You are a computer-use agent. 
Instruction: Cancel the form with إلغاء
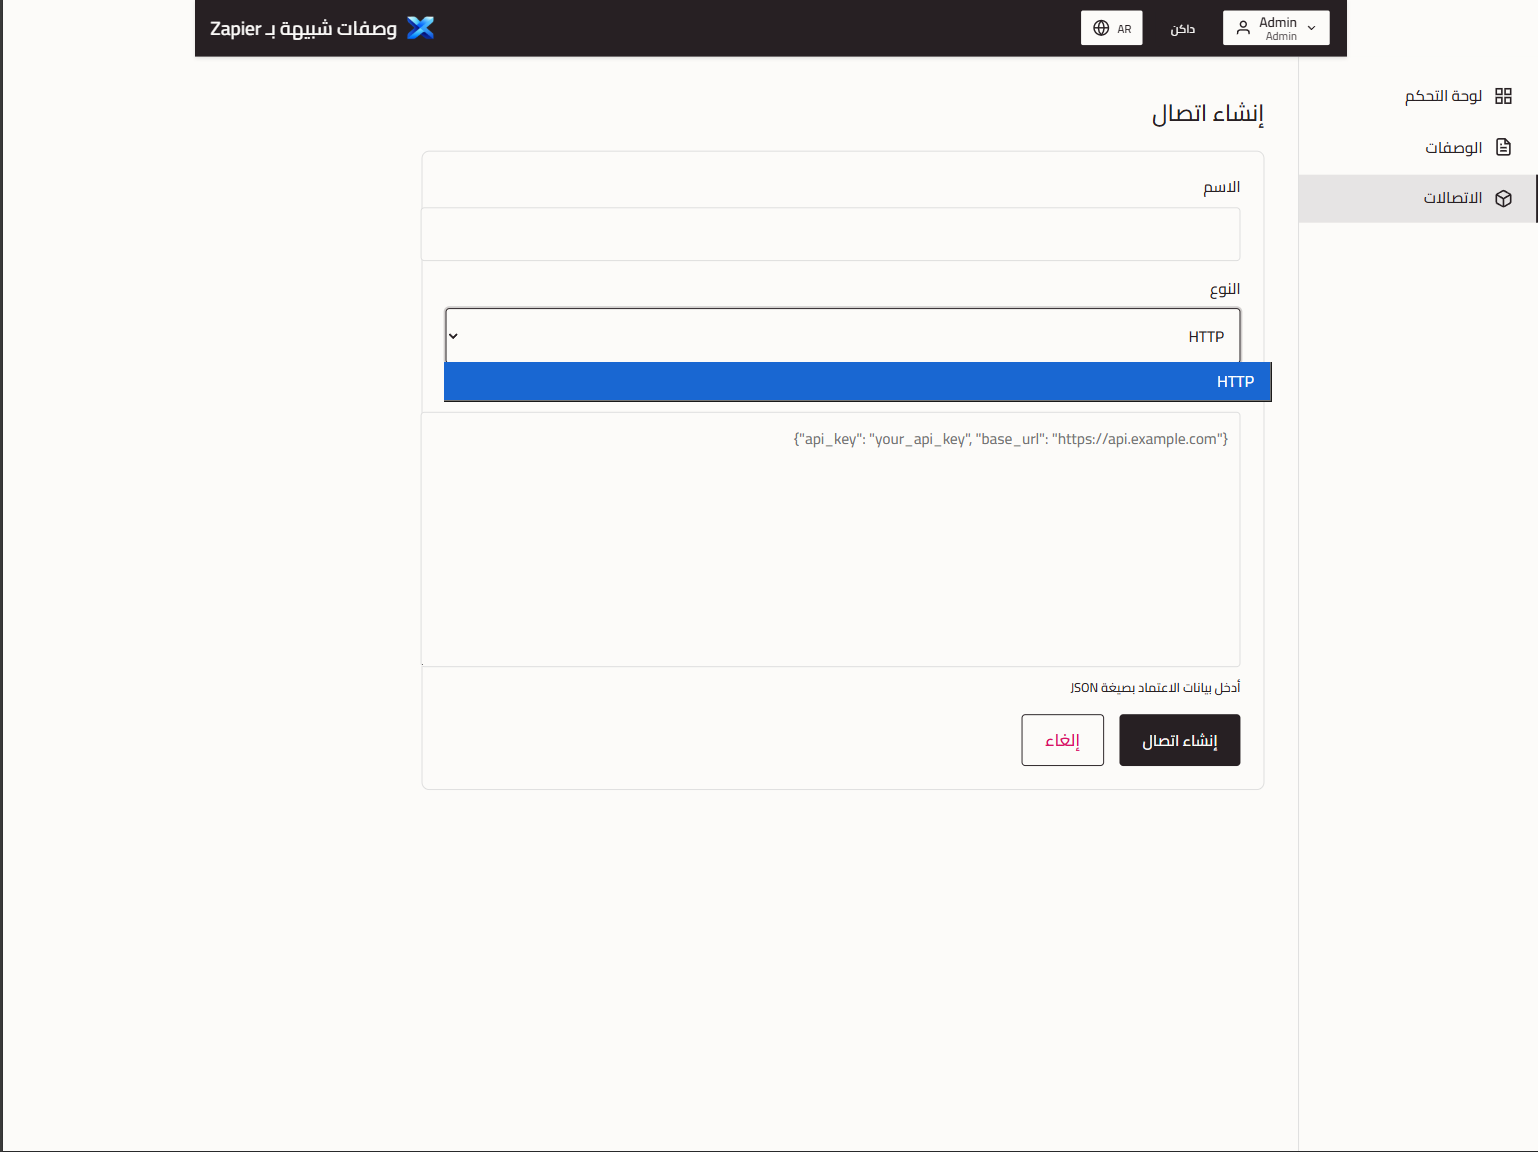pyautogui.click(x=1062, y=740)
